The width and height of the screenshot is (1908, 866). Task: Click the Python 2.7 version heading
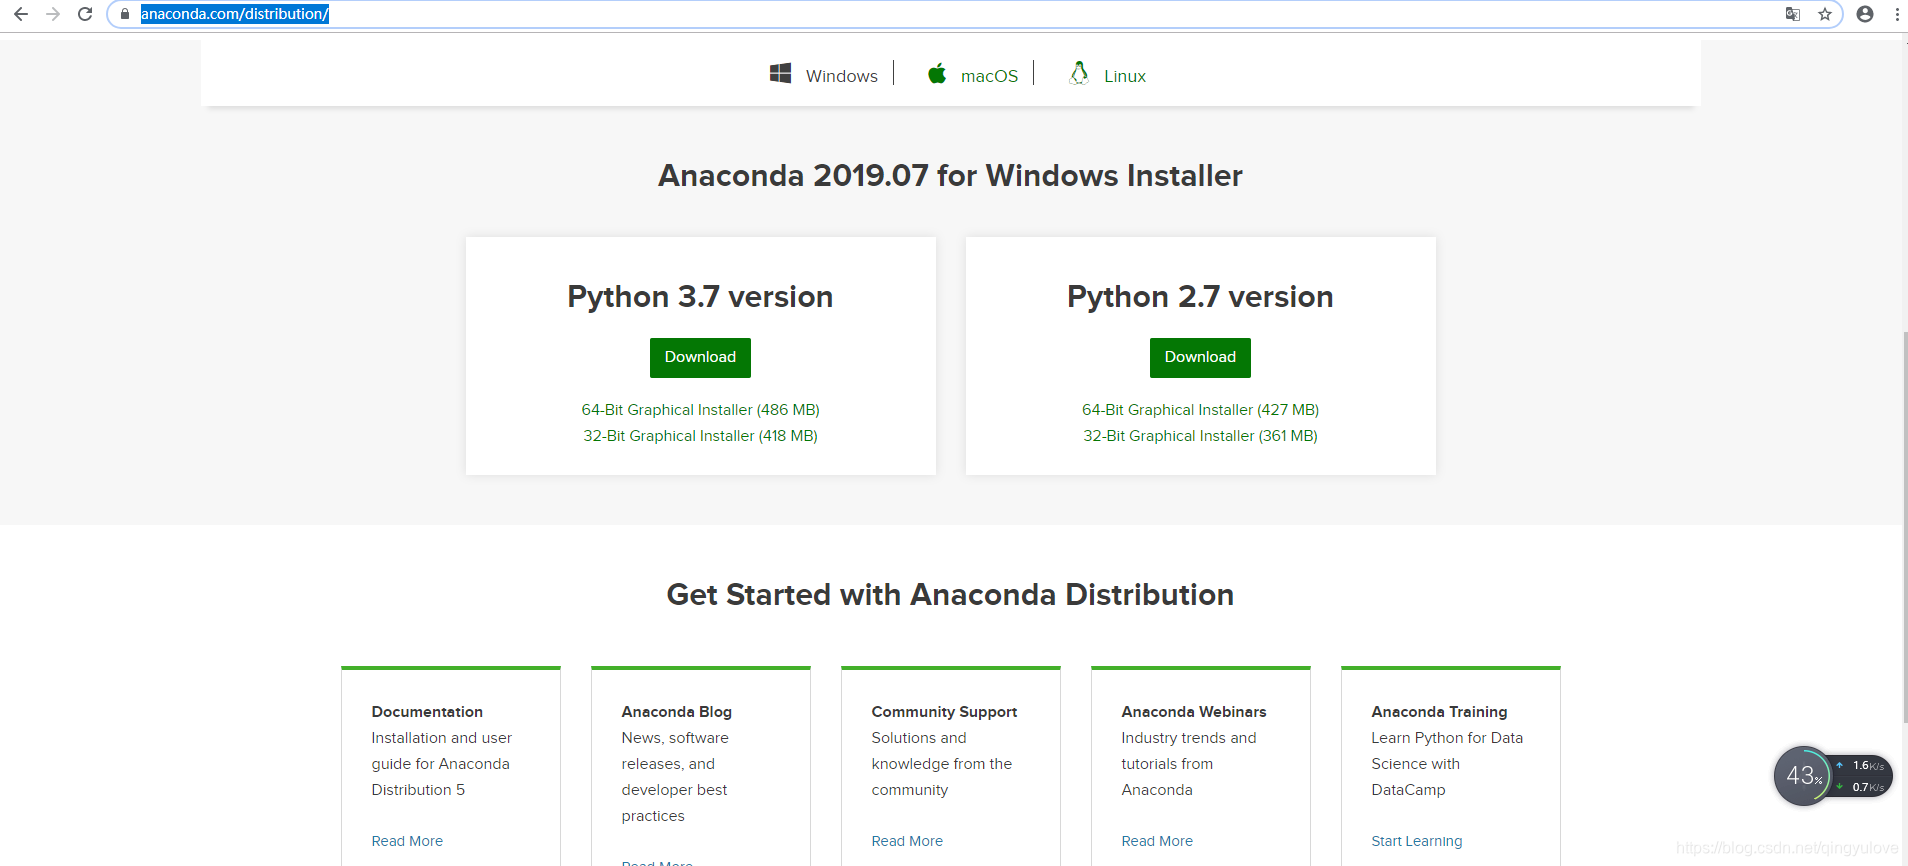click(x=1200, y=297)
